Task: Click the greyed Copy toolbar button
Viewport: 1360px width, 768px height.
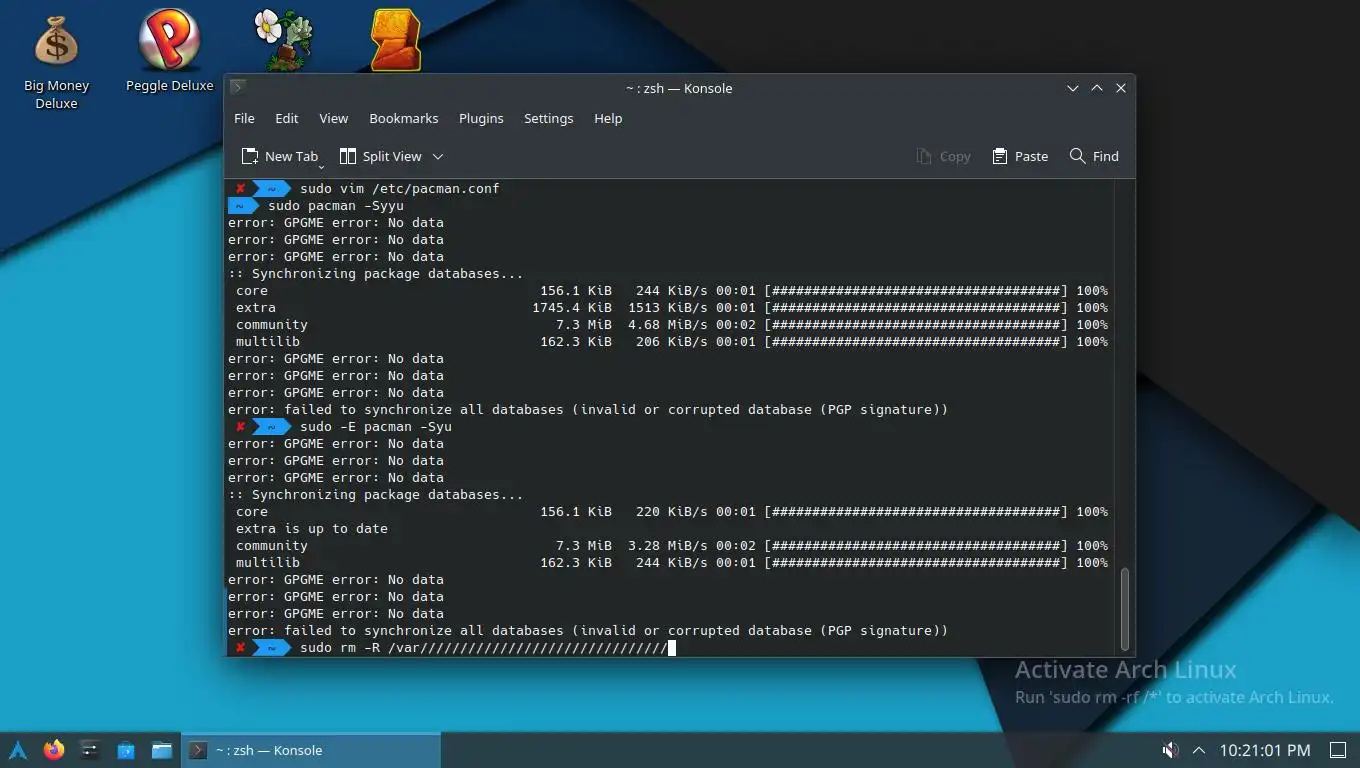Action: [x=943, y=156]
